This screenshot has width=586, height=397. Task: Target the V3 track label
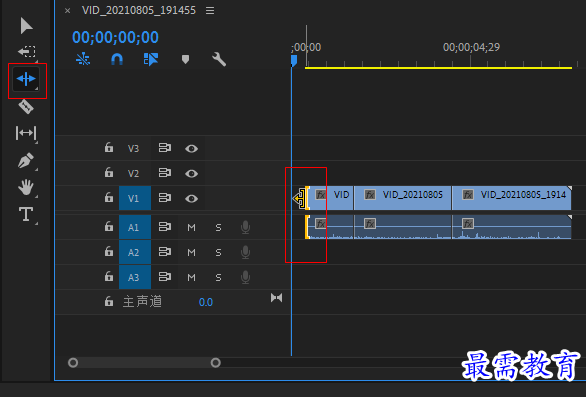(133, 148)
